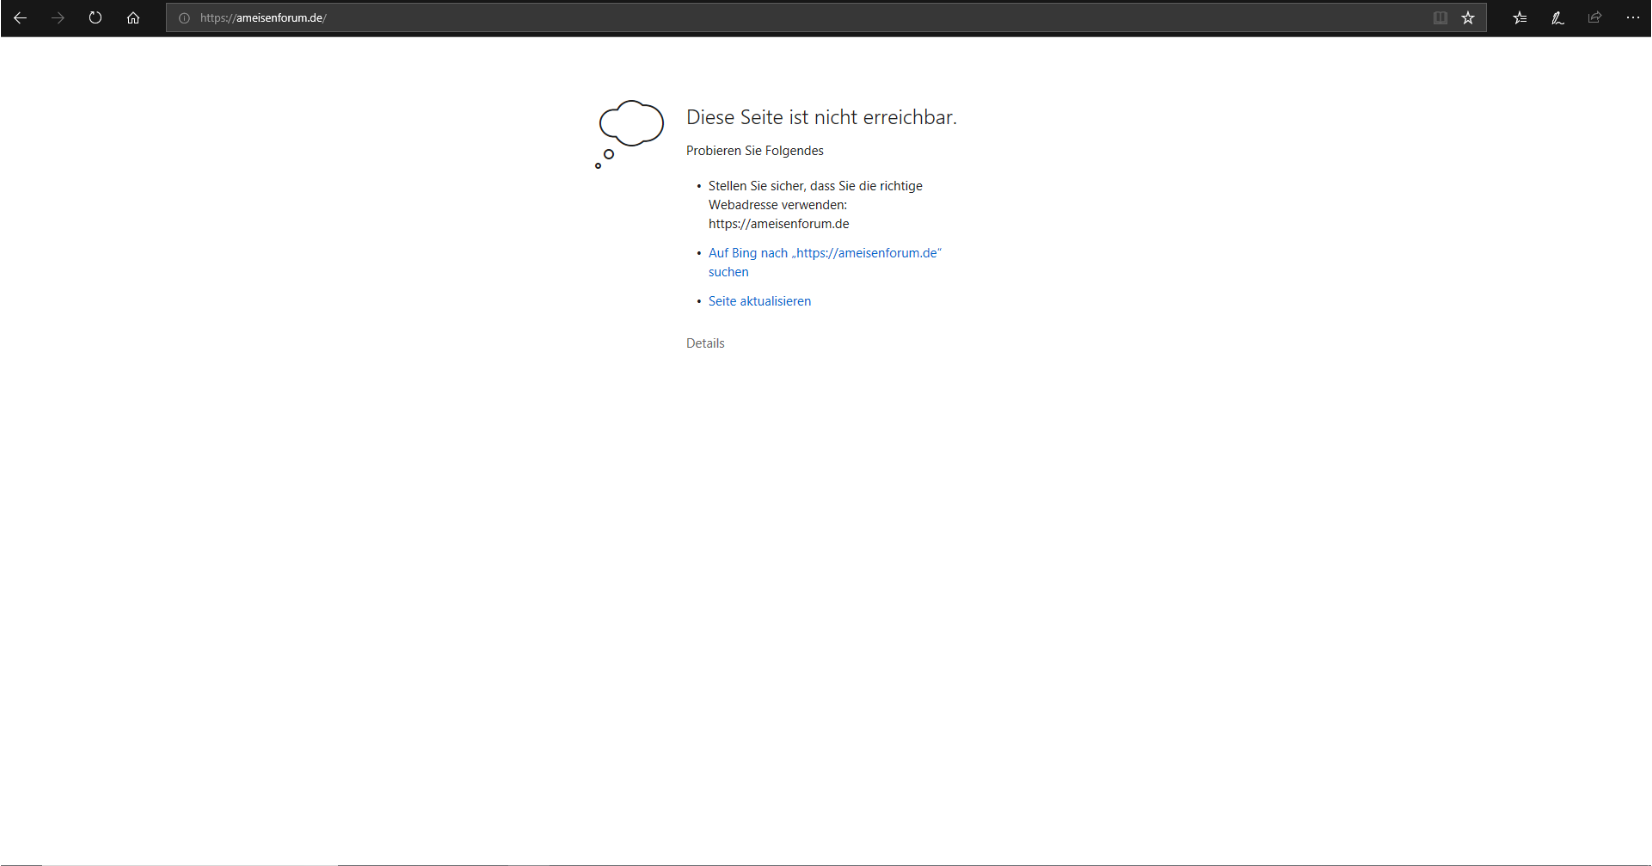1652x866 pixels.
Task: Toggle reading view book icon
Action: coord(1440,18)
